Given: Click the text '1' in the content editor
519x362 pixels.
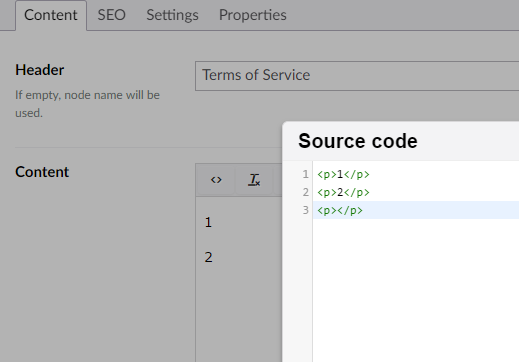Looking at the screenshot, I should click(208, 222).
